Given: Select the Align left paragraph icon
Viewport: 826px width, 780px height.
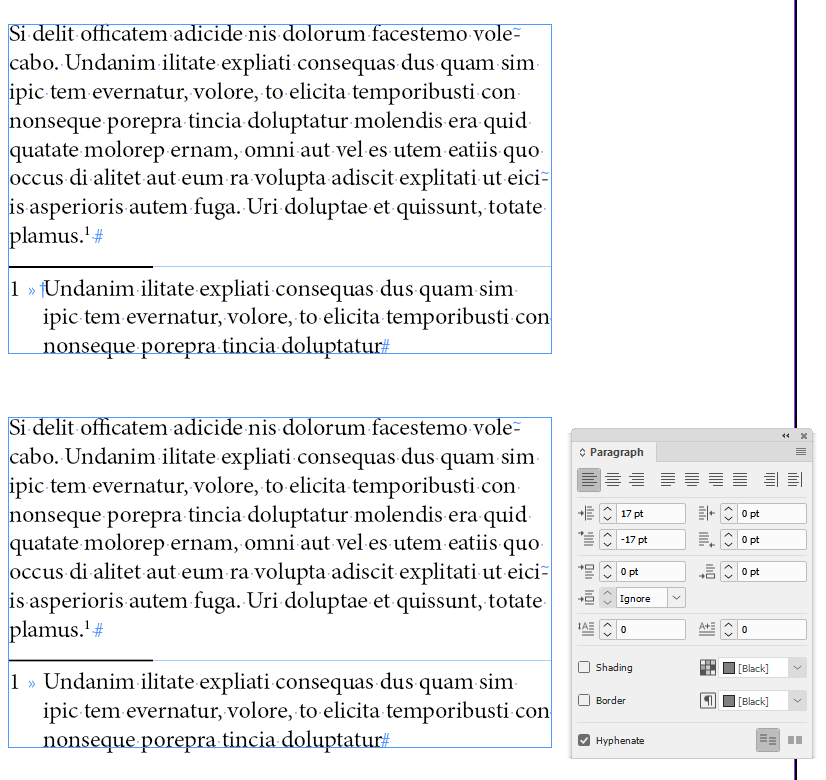Looking at the screenshot, I should tap(589, 479).
